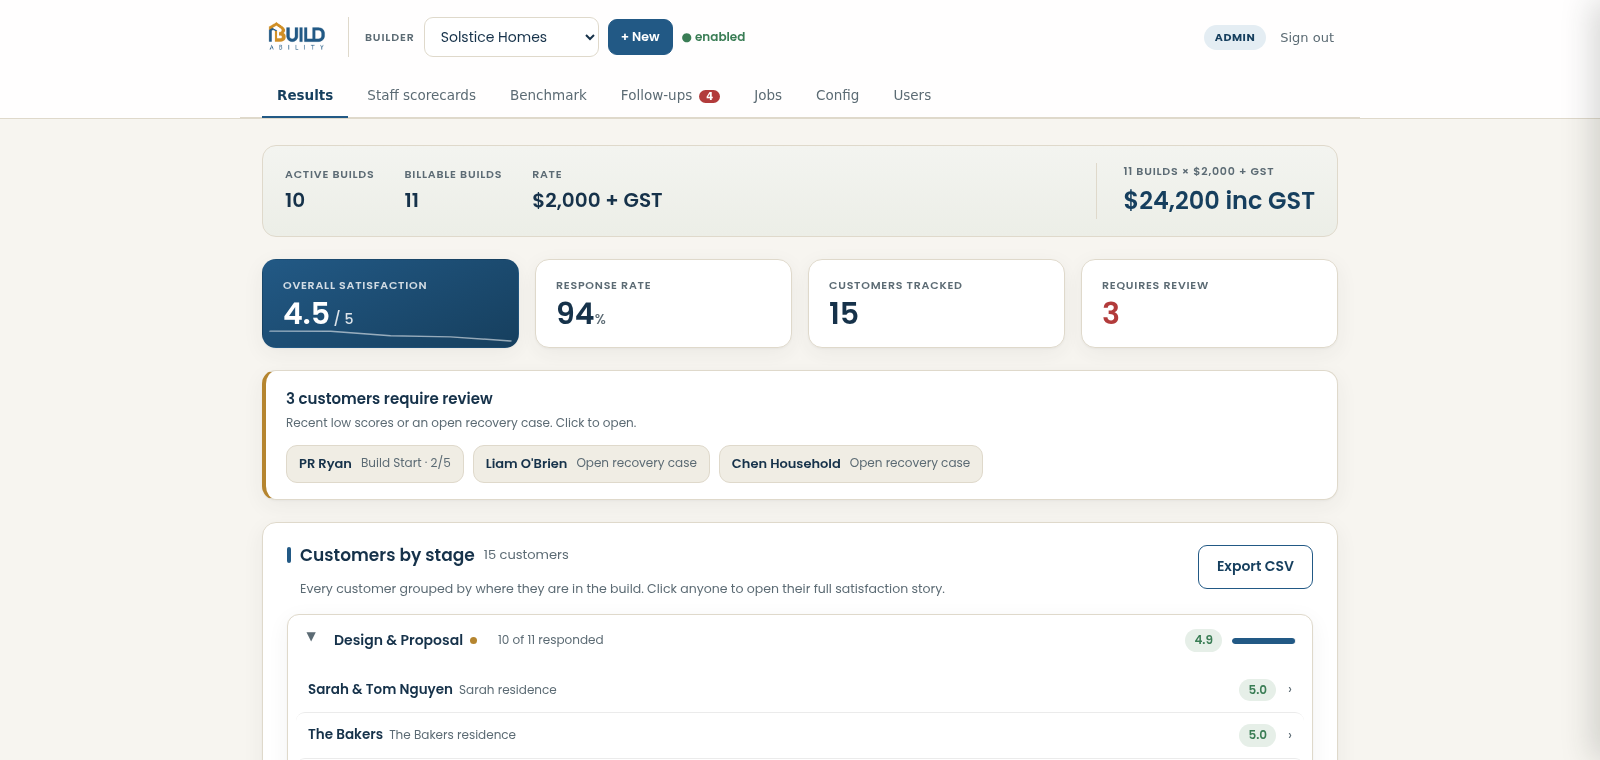The image size is (1600, 760).
Task: Click the Follow-ups count badge 4
Action: (709, 97)
